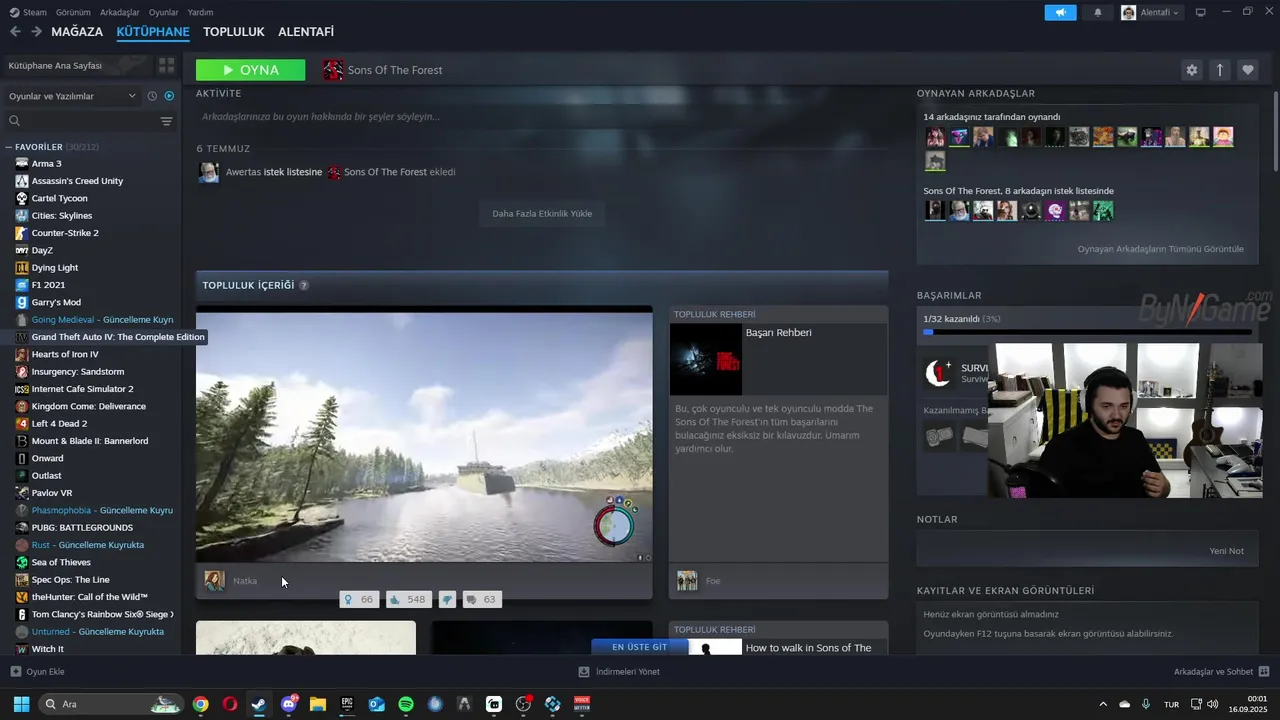Open the Yardım menu
1280x720 pixels.
(x=201, y=12)
